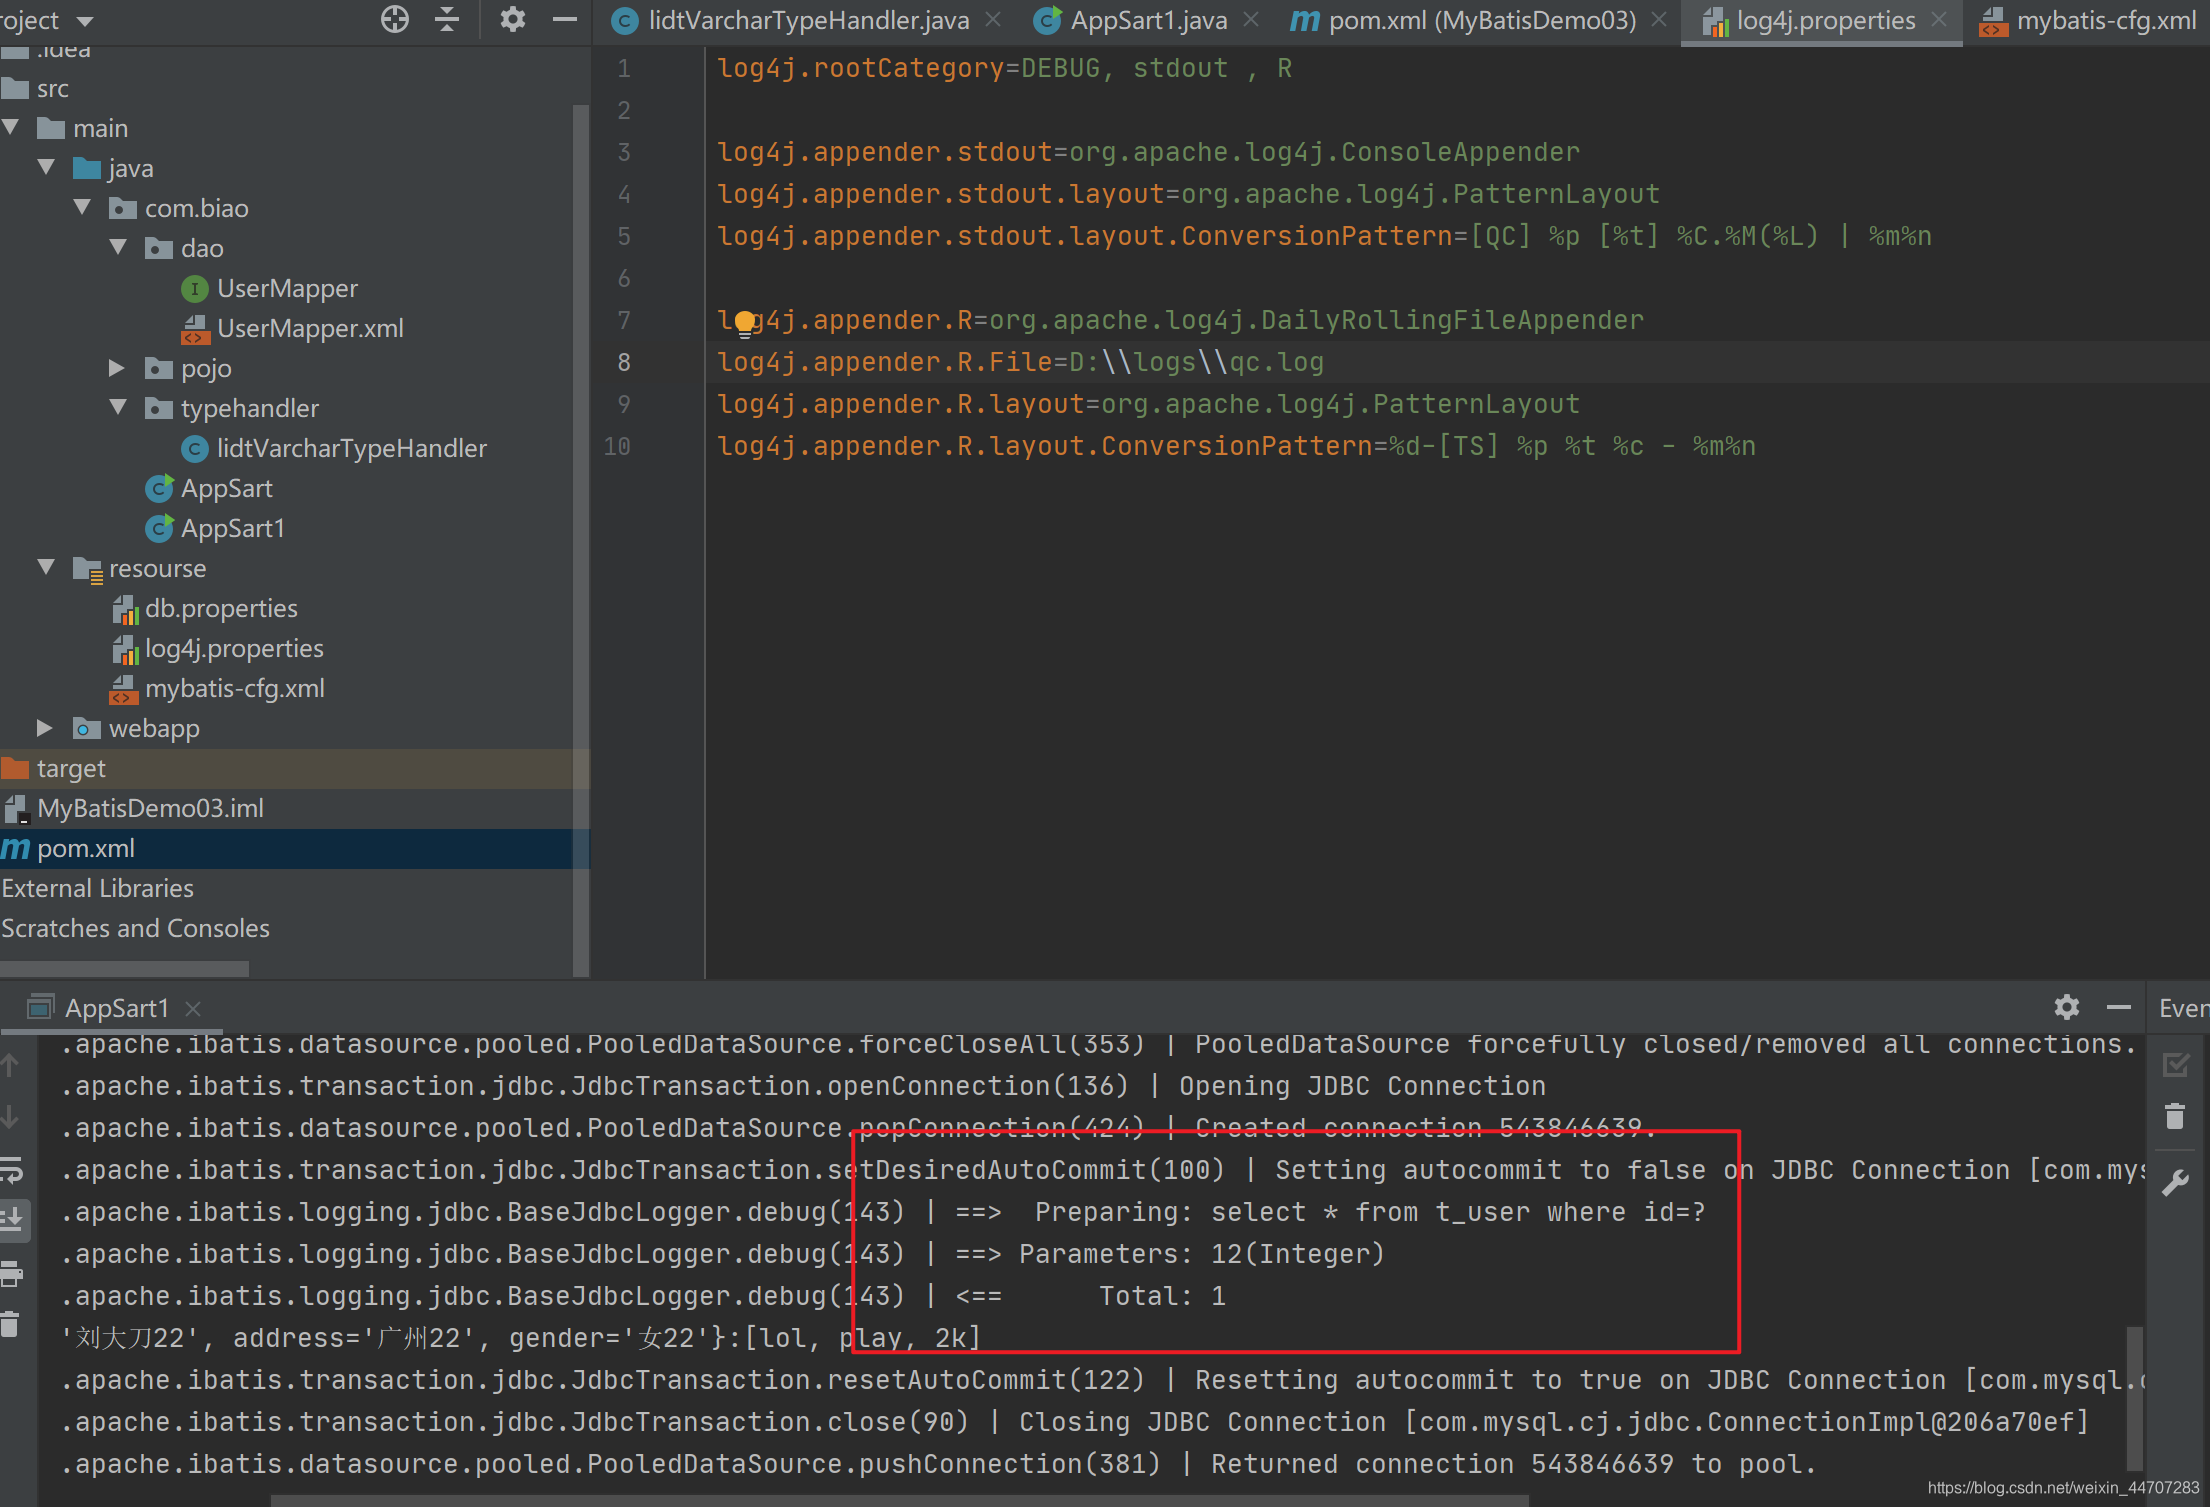Open Project panel settings gear

pos(512,19)
